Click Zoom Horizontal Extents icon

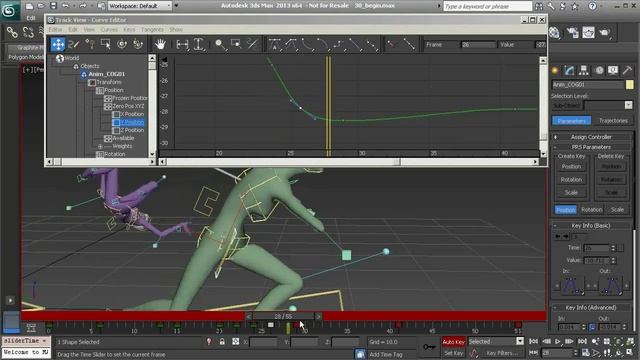182,44
